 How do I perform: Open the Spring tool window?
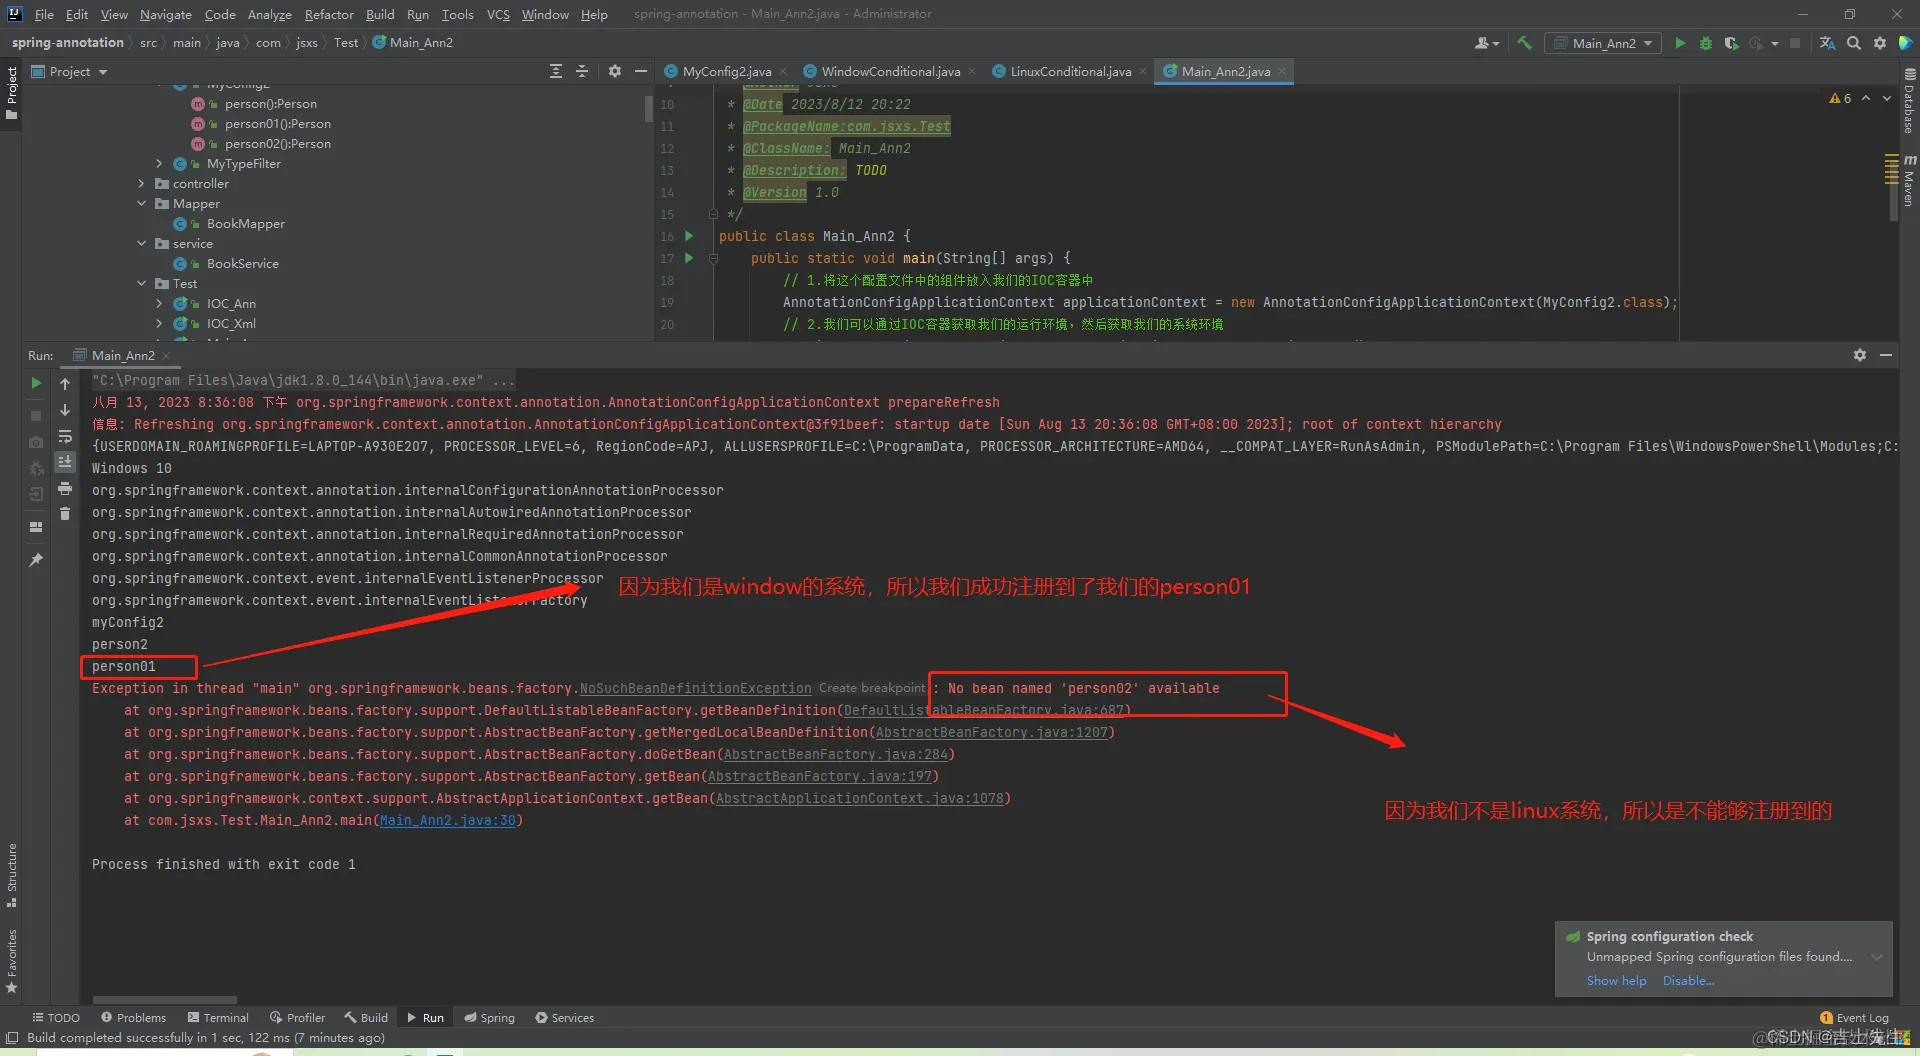point(489,1018)
